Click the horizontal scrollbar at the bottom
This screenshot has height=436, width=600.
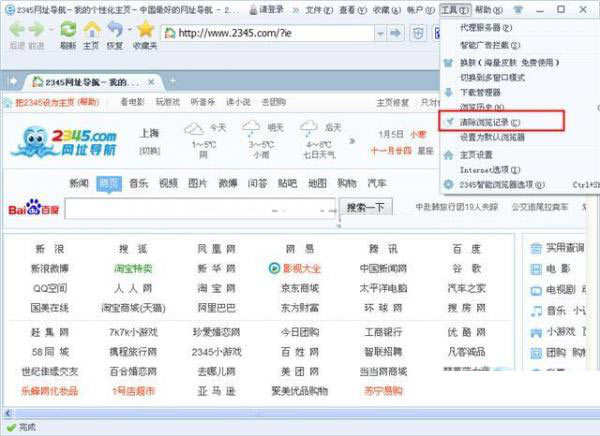(258, 413)
